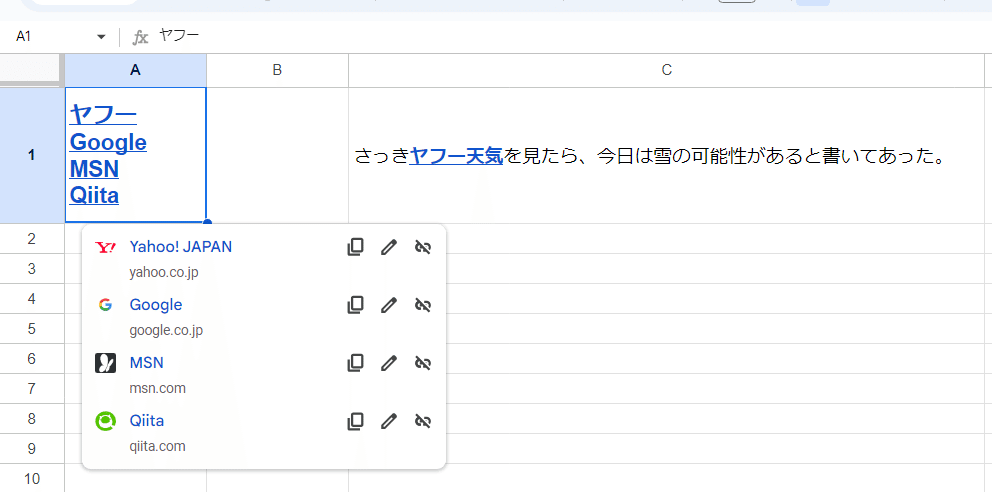
Task: Click the select-all corner box
Action: pyautogui.click(x=30, y=68)
